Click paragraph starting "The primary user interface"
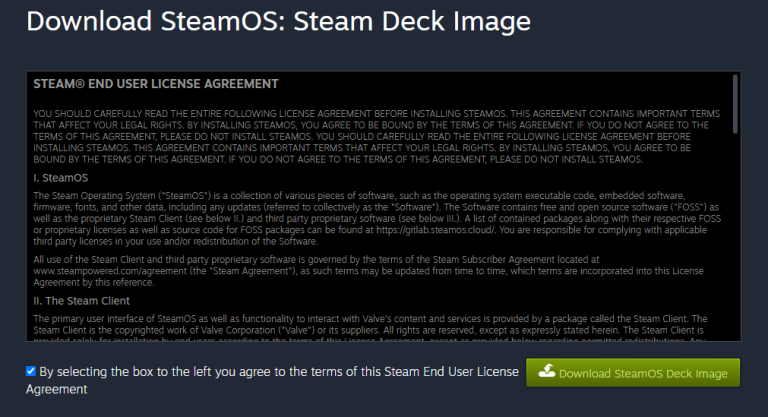This screenshot has height=417, width=768. click(x=370, y=329)
